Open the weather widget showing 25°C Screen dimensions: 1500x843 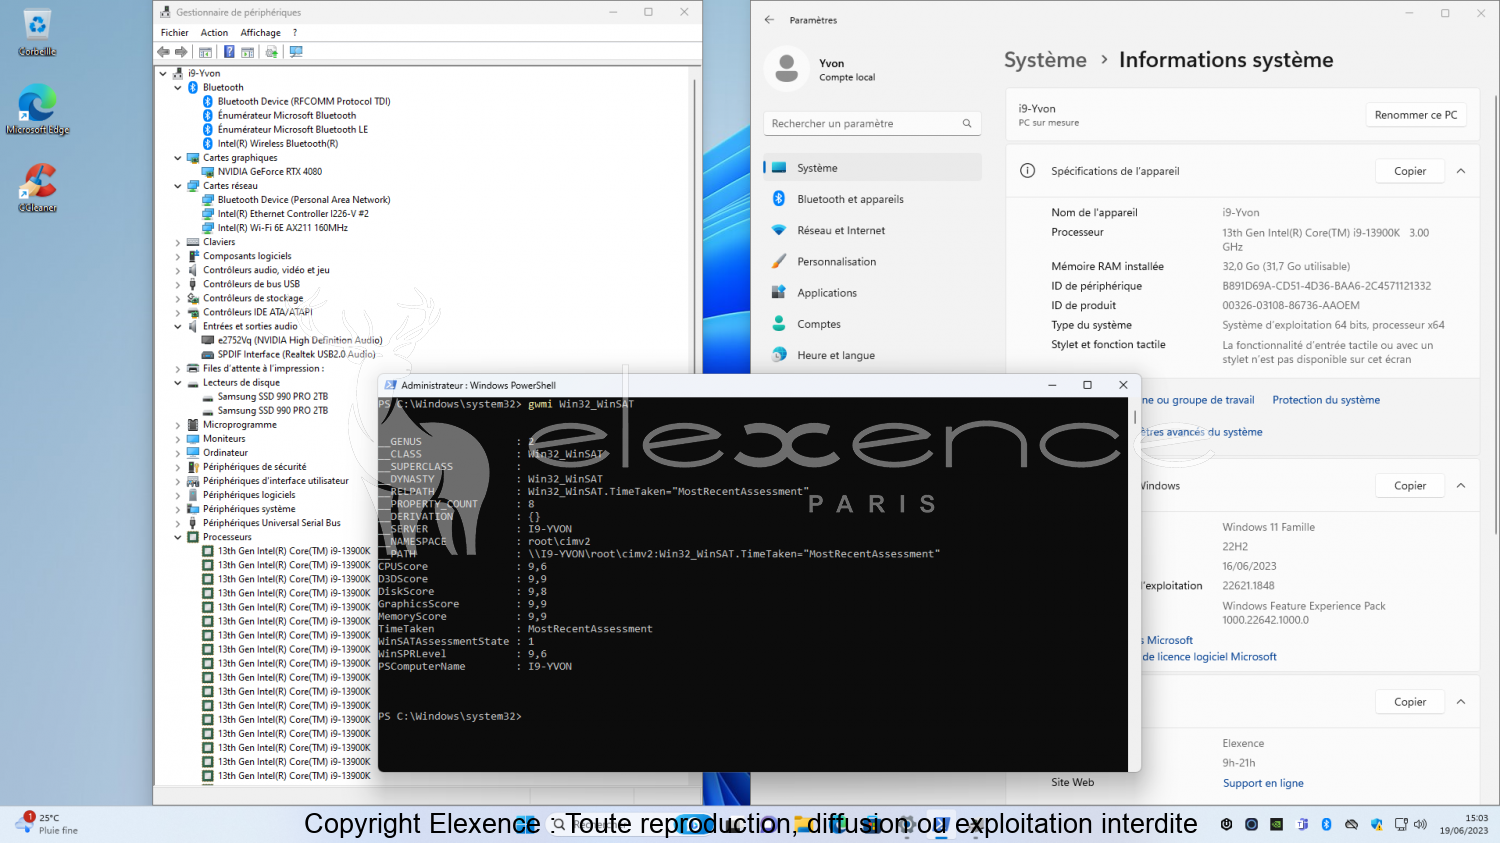46,824
